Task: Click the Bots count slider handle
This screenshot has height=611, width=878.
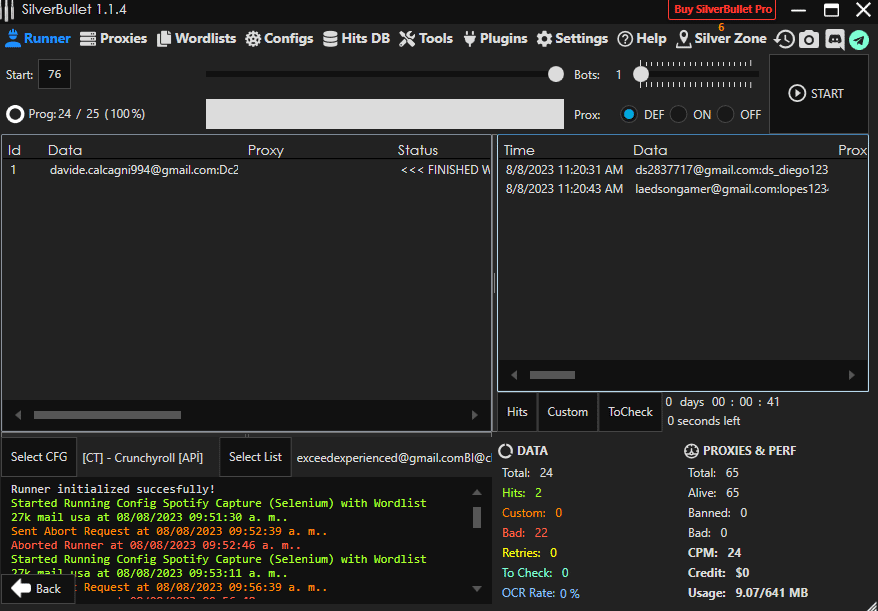Action: (642, 74)
